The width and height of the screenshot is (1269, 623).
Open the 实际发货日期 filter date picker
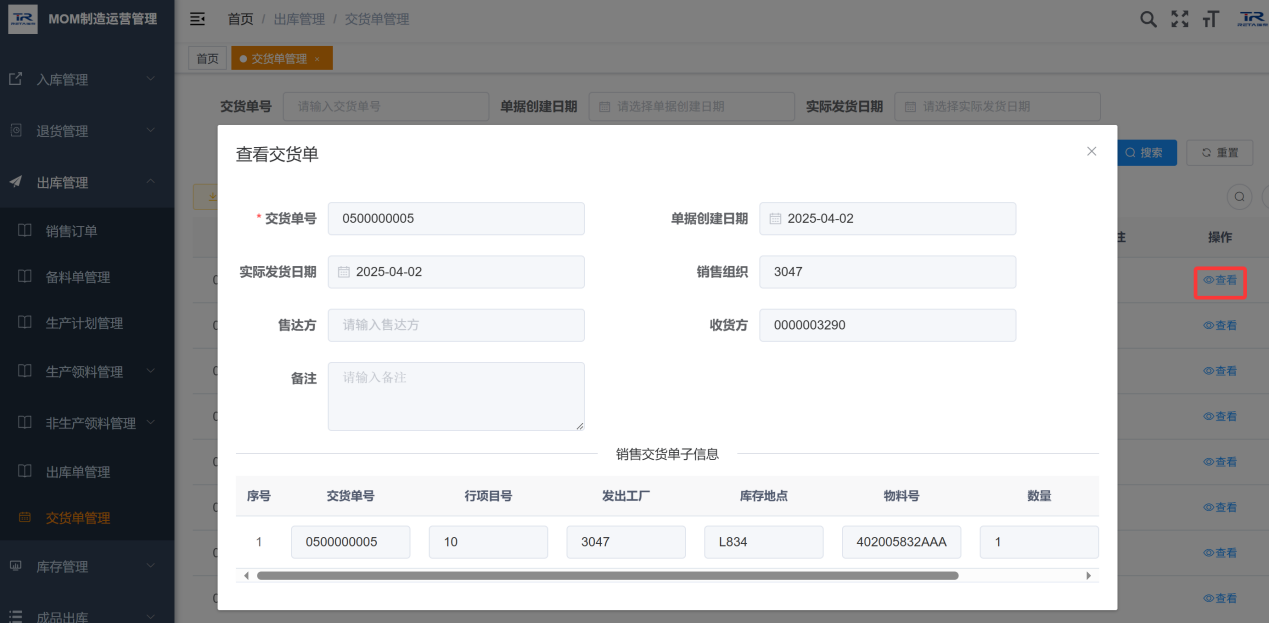[x=997, y=106]
